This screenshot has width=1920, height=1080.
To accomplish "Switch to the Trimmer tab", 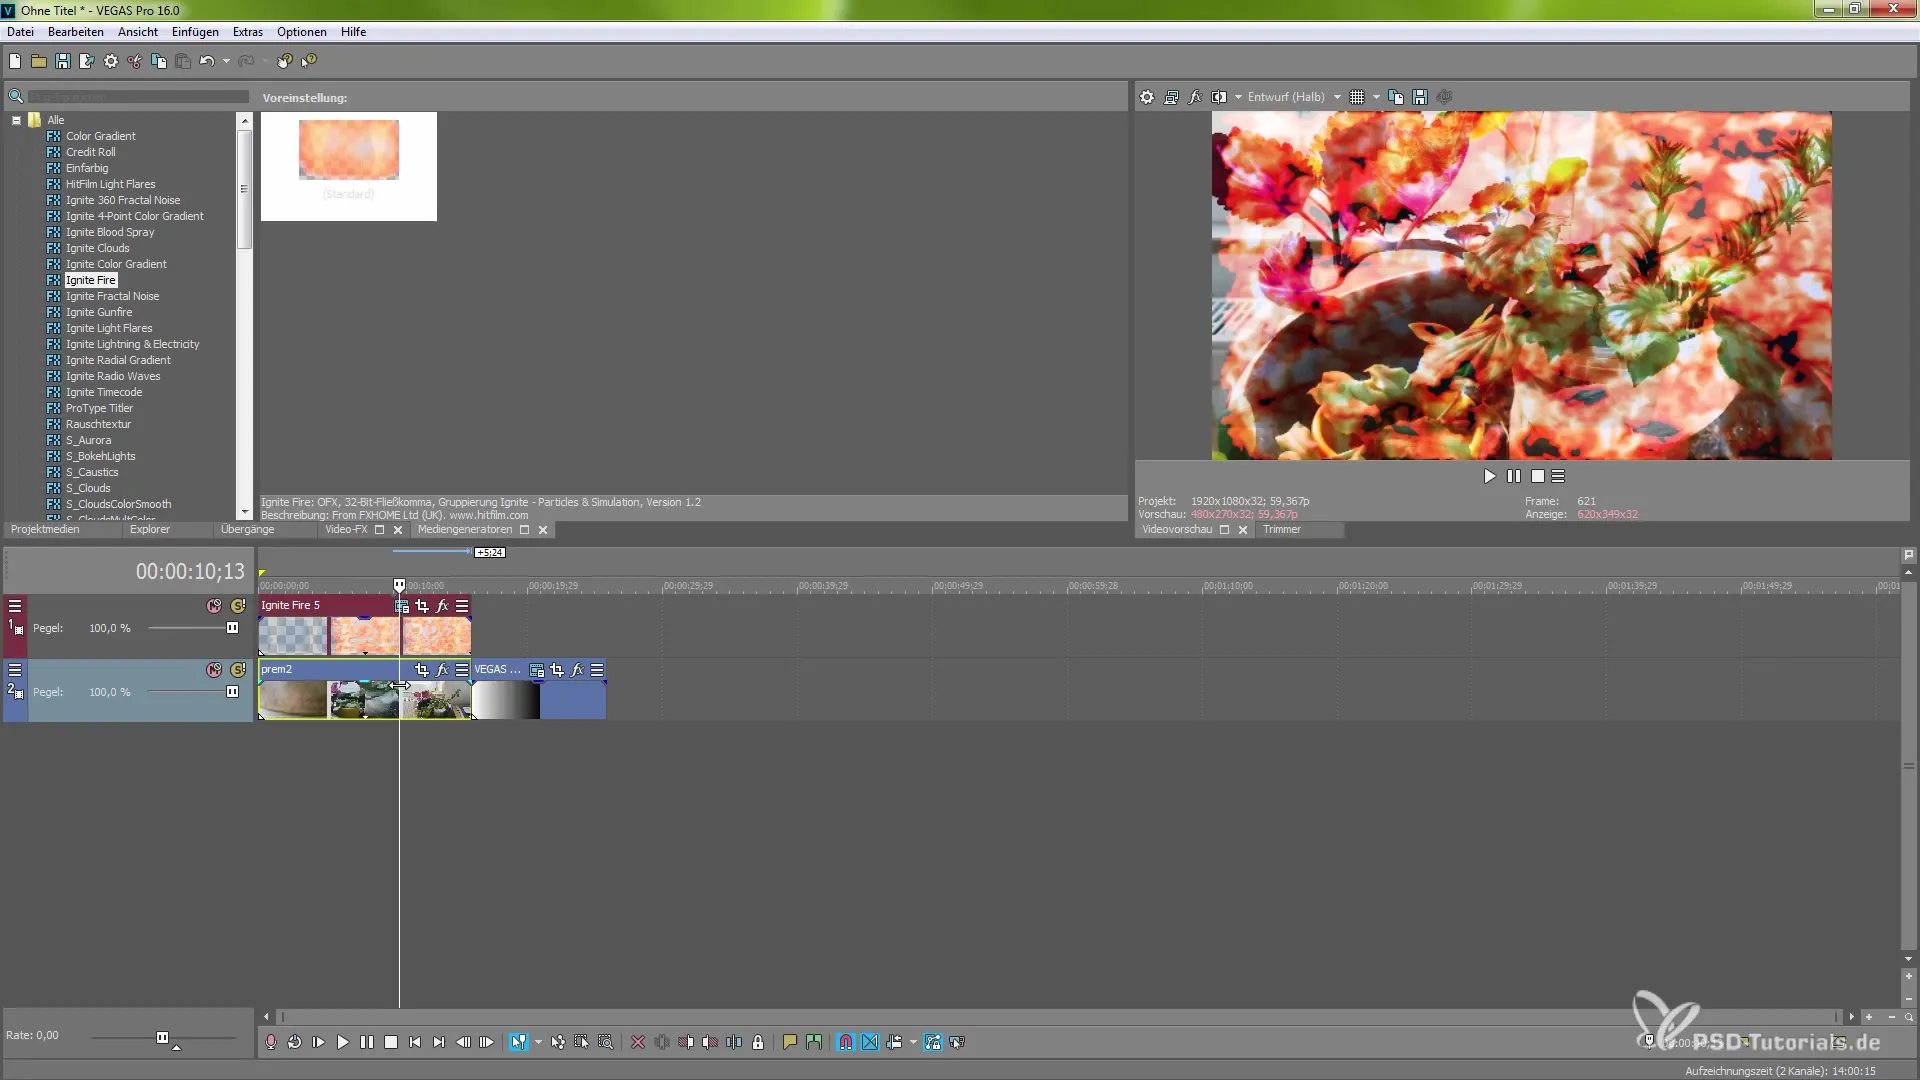I will (x=1281, y=529).
